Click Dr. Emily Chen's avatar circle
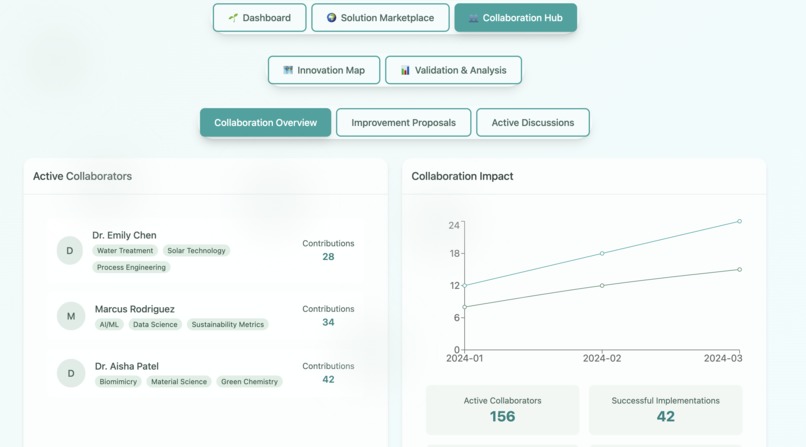Screen dimensions: 806x447 (70, 251)
